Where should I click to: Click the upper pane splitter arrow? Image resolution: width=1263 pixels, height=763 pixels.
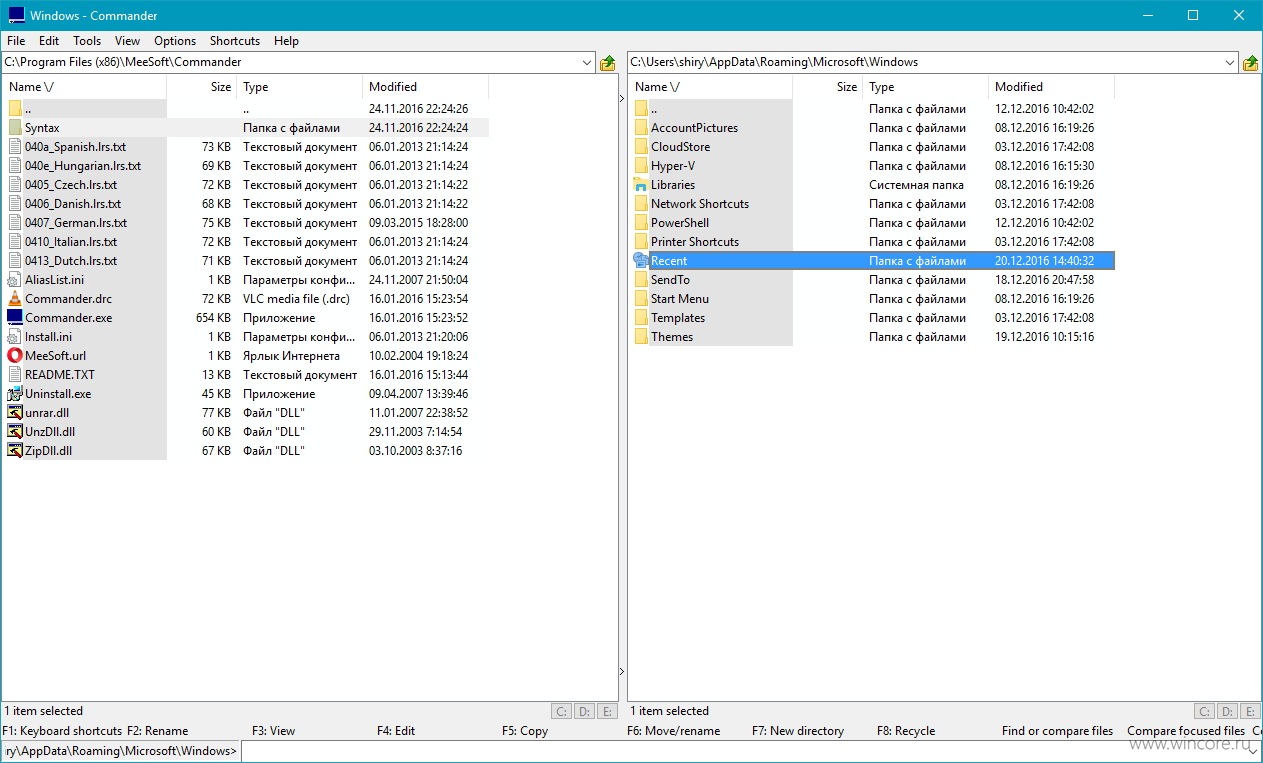[622, 98]
